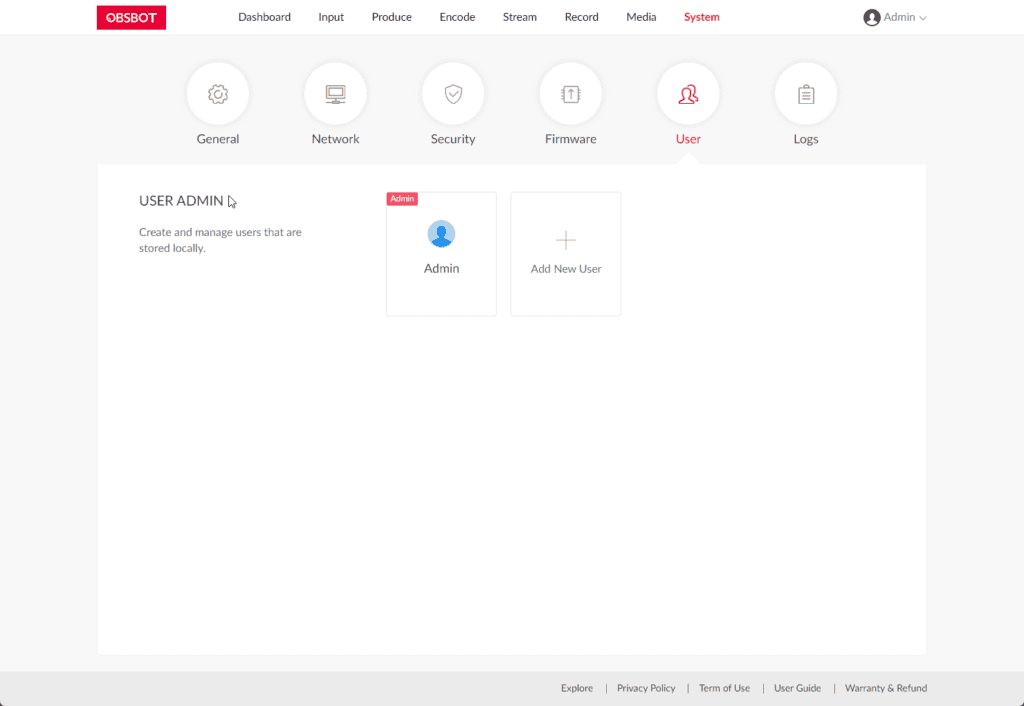Select the User section icon

(688, 94)
